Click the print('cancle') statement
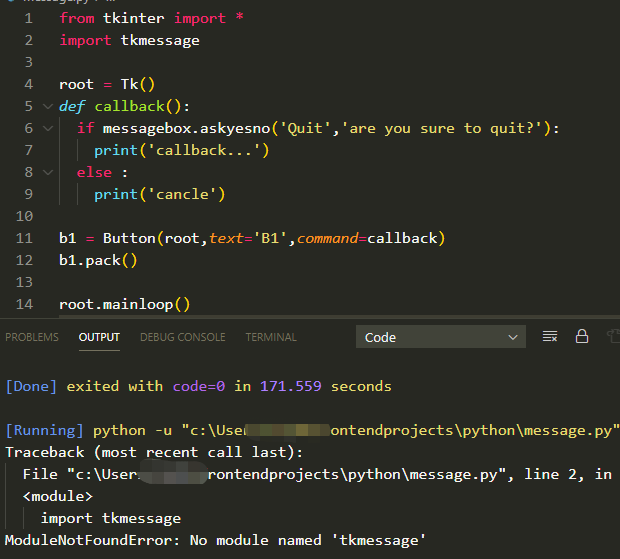 tap(159, 195)
